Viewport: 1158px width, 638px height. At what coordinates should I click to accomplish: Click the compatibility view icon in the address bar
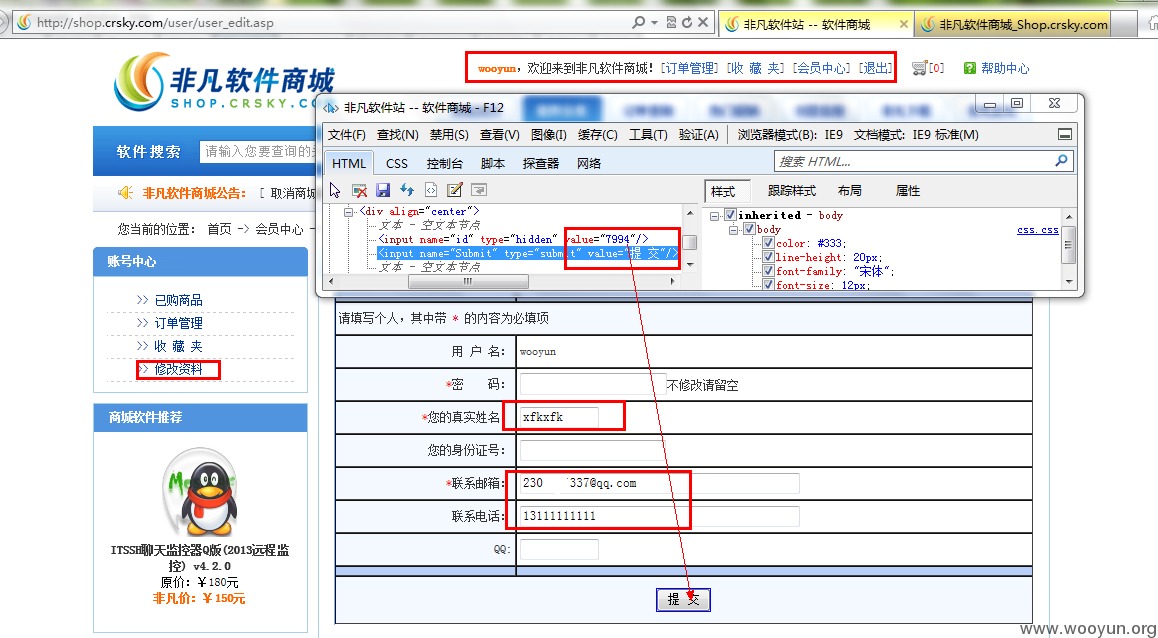(x=671, y=22)
